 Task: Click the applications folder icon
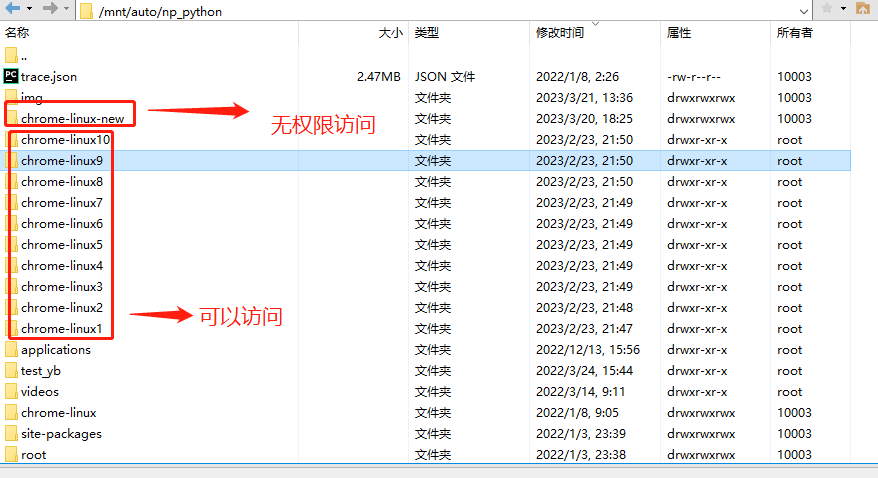coord(11,349)
